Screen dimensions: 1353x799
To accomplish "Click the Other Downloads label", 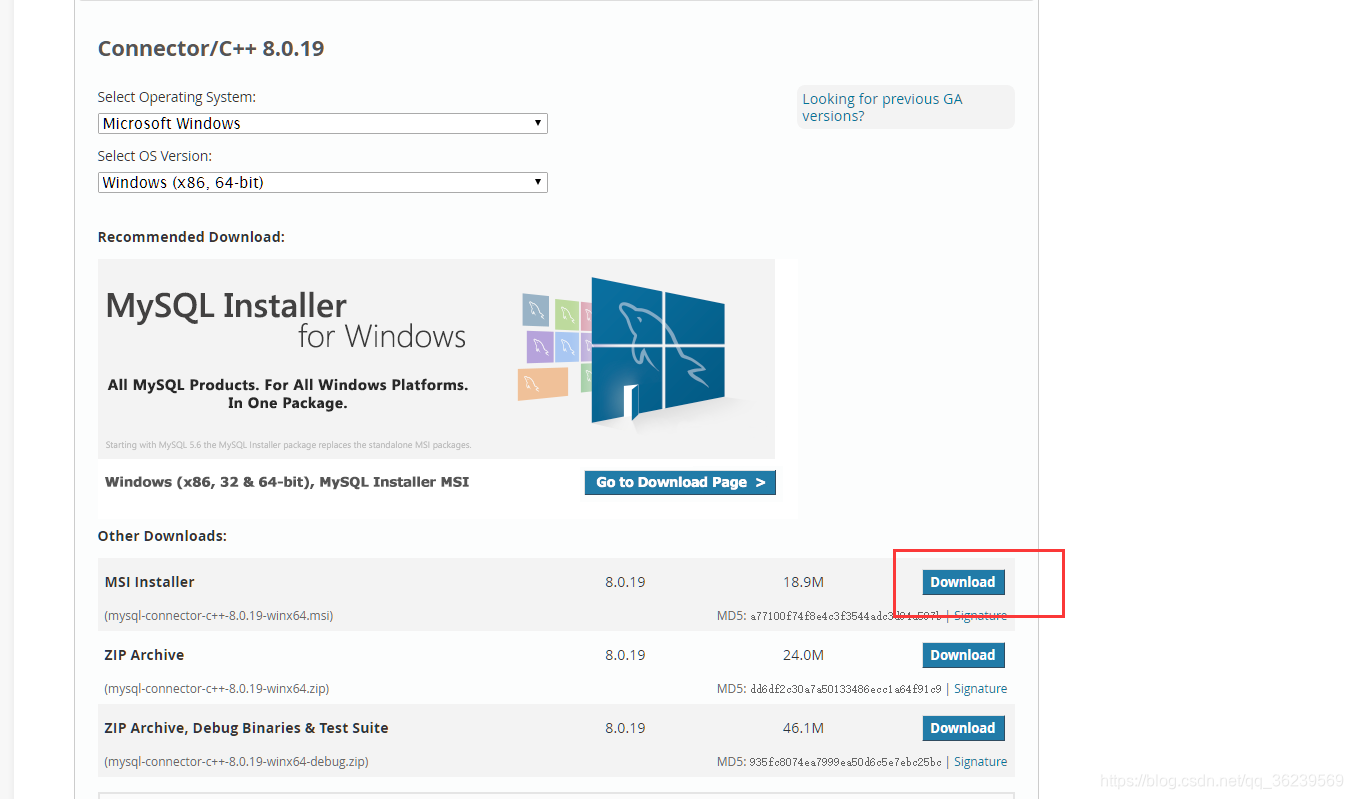I will 162,536.
